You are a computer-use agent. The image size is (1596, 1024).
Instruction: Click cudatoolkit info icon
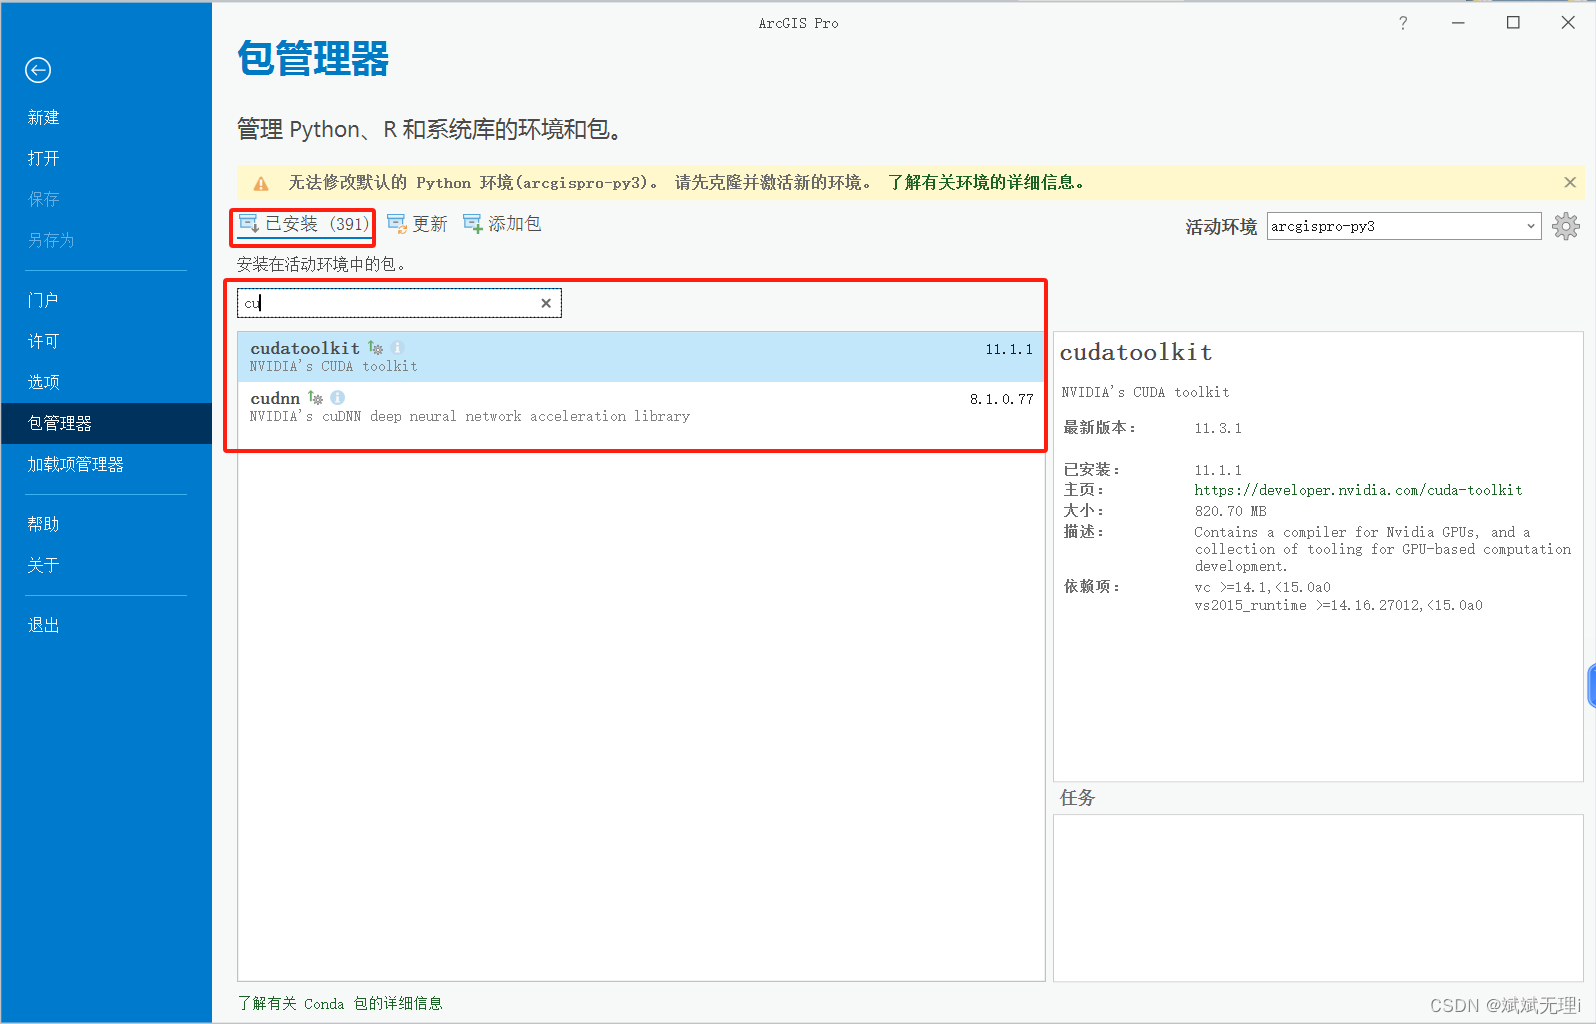click(x=397, y=348)
